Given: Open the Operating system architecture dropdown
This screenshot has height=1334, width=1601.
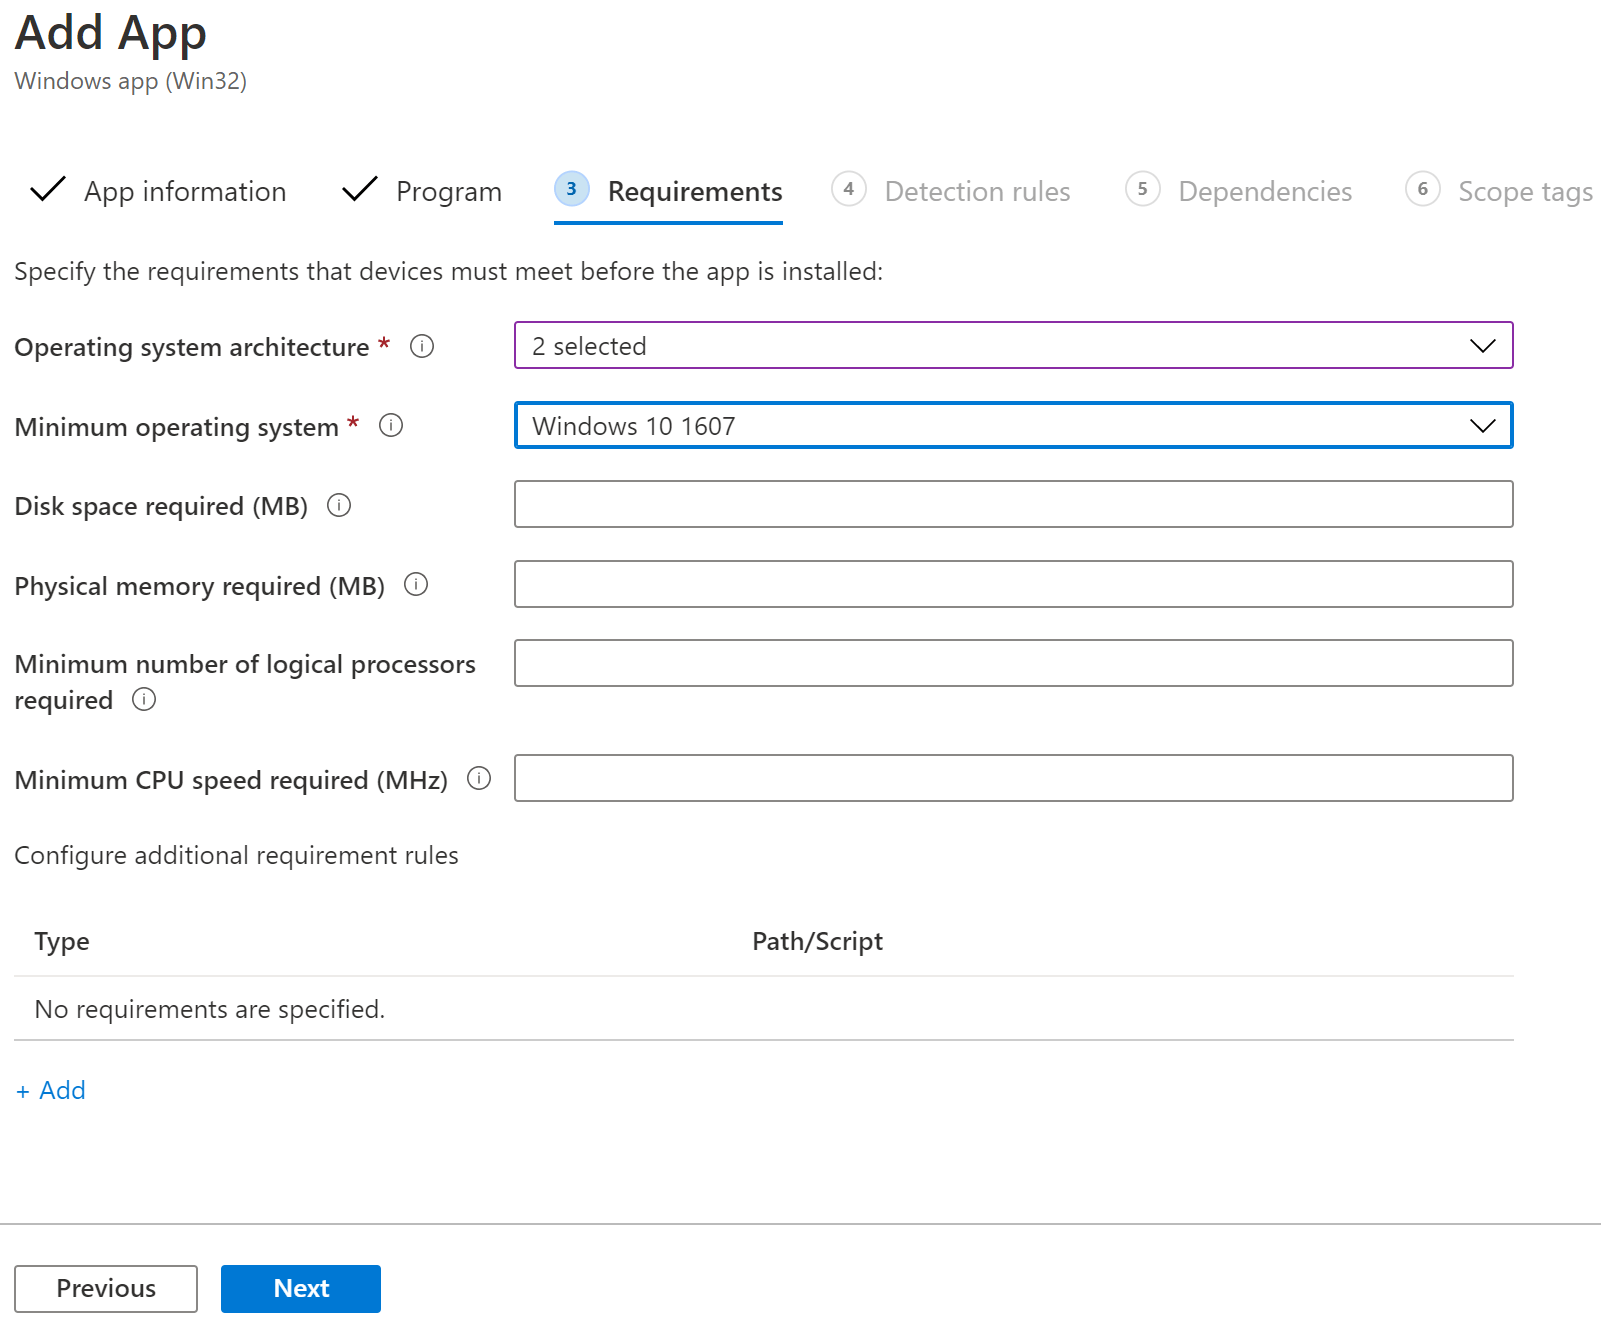Looking at the screenshot, I should pos(1013,346).
